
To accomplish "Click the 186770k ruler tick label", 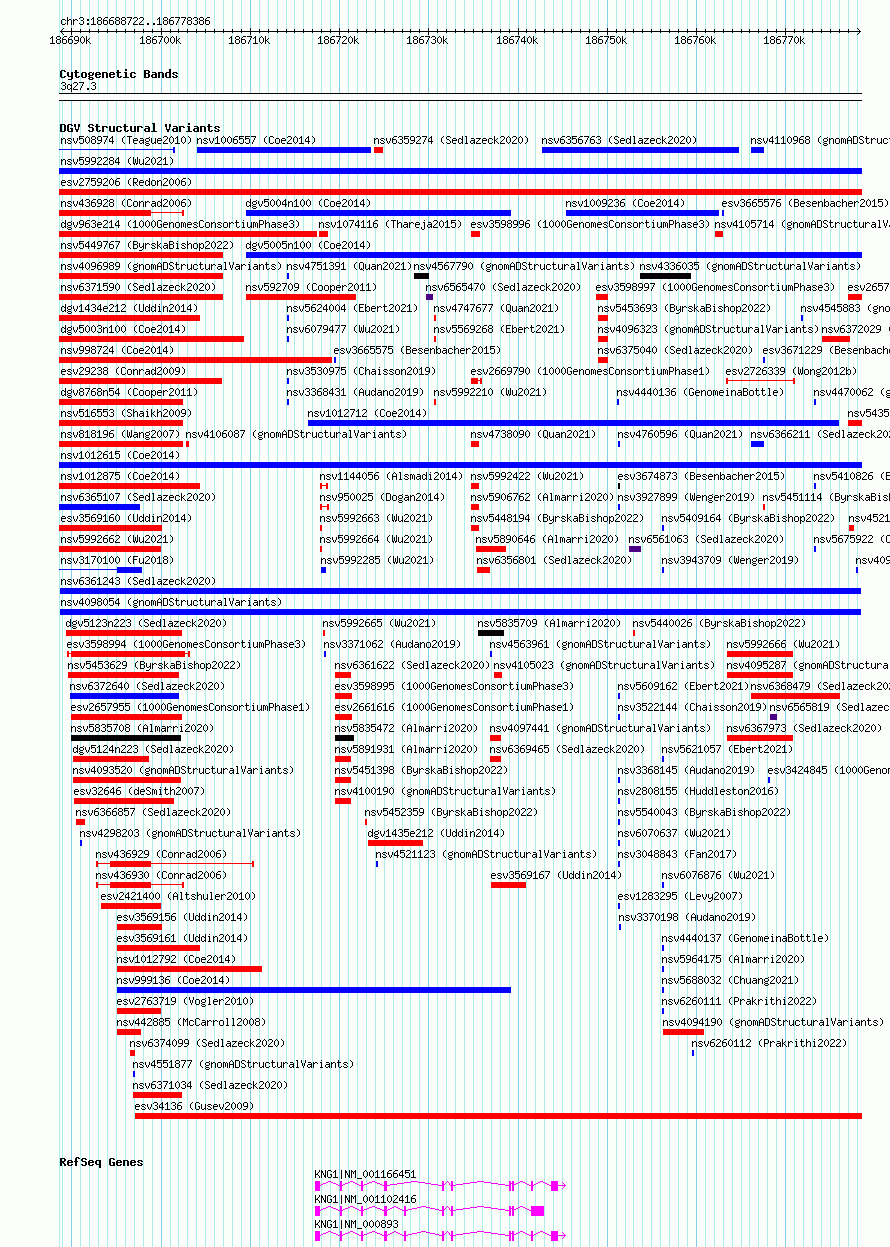I will coord(783,40).
